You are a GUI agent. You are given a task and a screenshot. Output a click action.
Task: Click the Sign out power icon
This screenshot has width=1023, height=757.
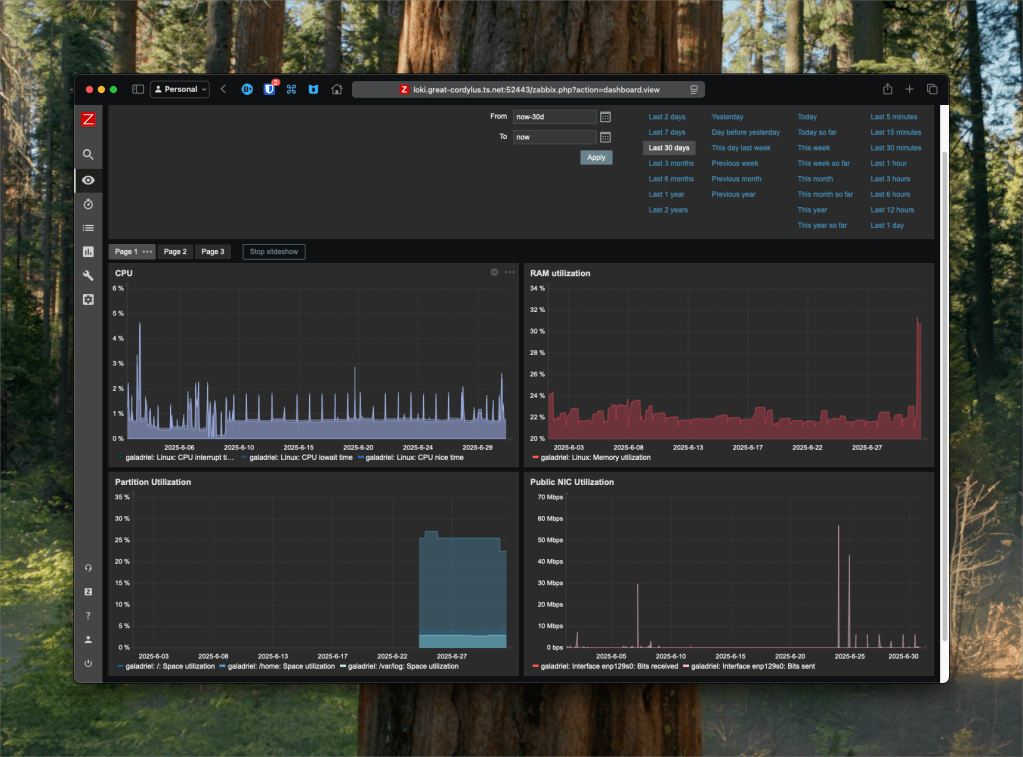[88, 663]
